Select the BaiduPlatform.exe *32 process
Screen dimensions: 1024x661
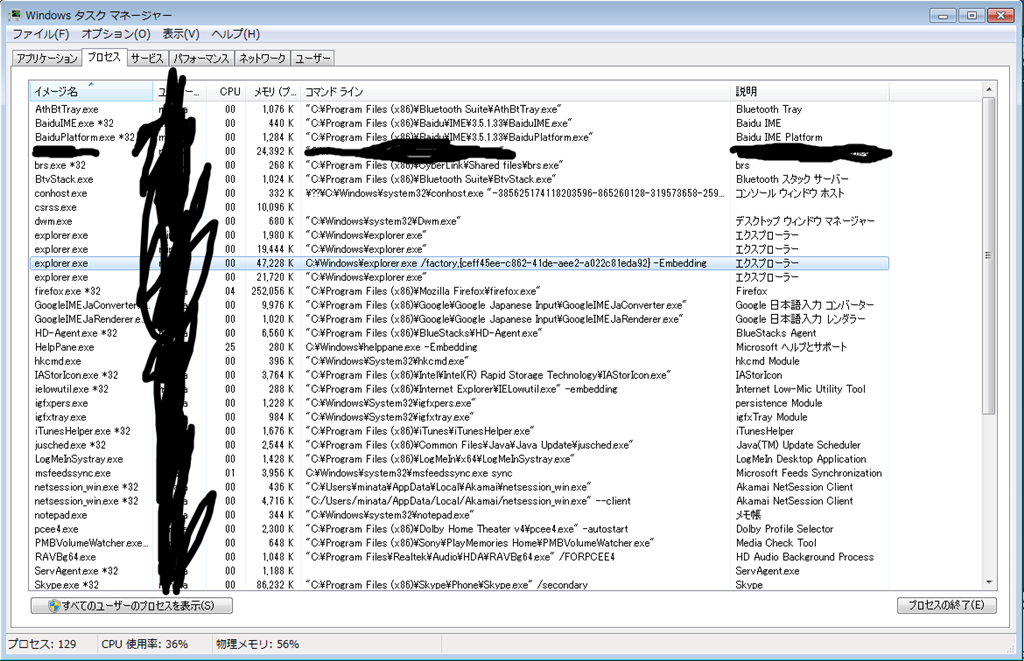point(459,137)
